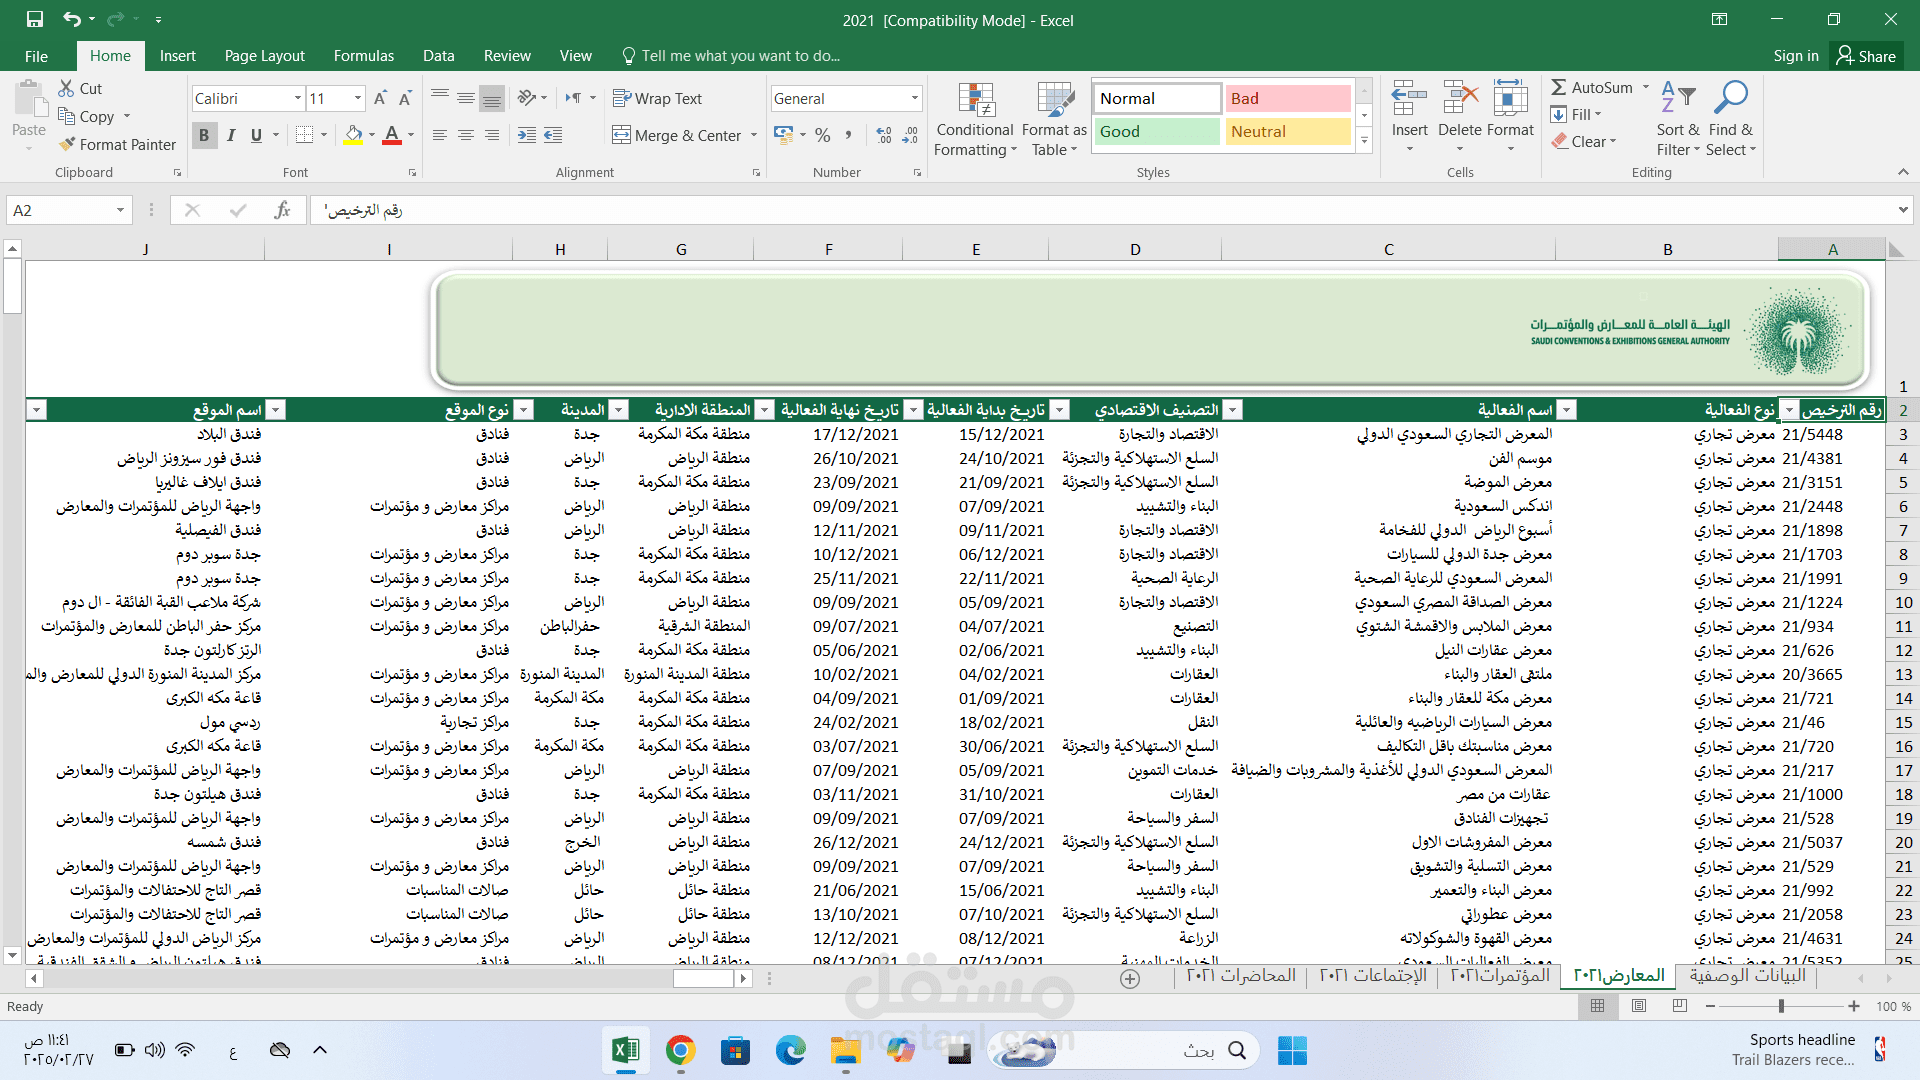Switch to the Page Layout ribbon tab
Screen dimensions: 1920x1080
coord(264,56)
